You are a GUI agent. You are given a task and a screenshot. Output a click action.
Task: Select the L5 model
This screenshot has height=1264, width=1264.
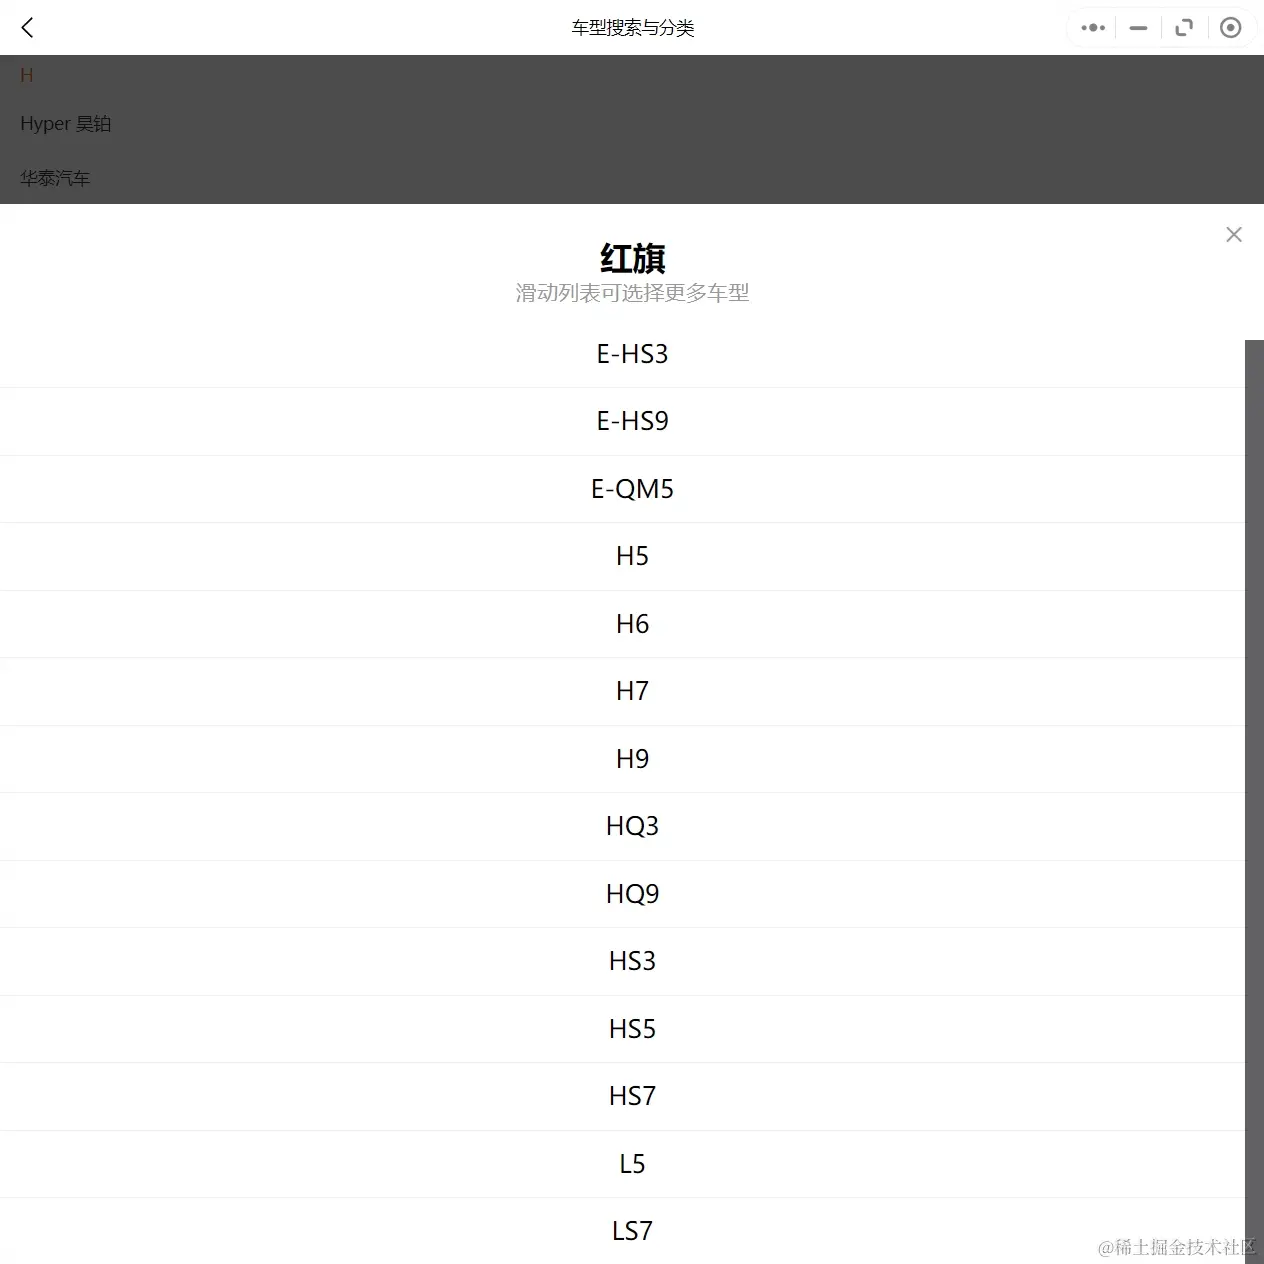click(623, 1164)
